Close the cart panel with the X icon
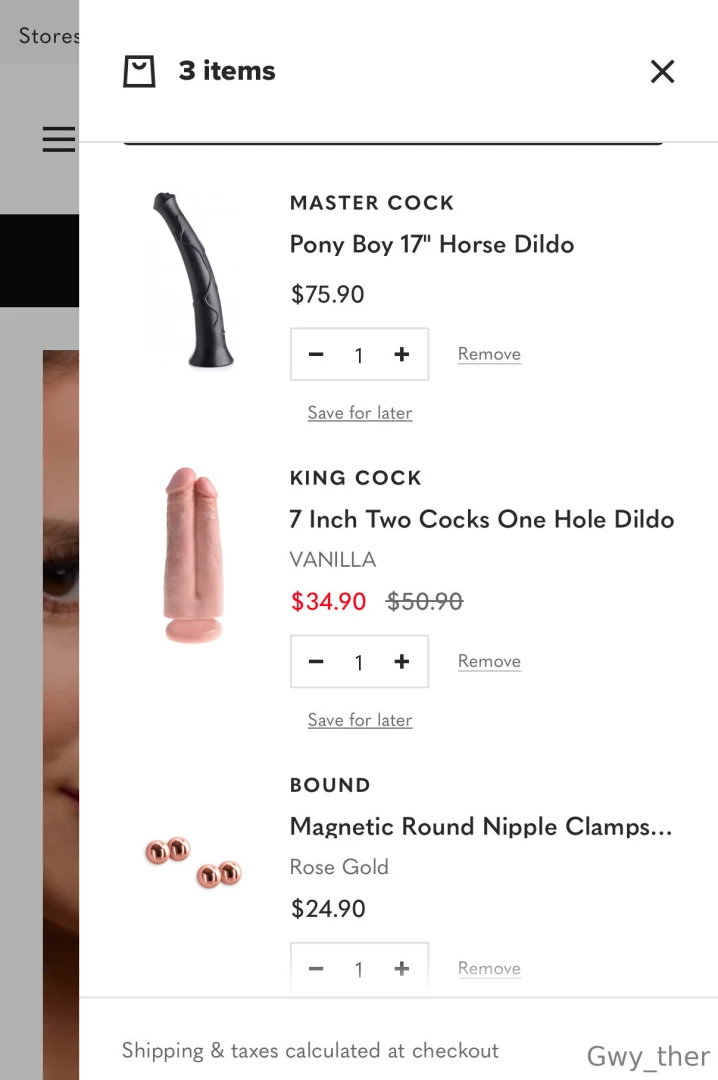Image resolution: width=718 pixels, height=1080 pixels. click(x=662, y=71)
